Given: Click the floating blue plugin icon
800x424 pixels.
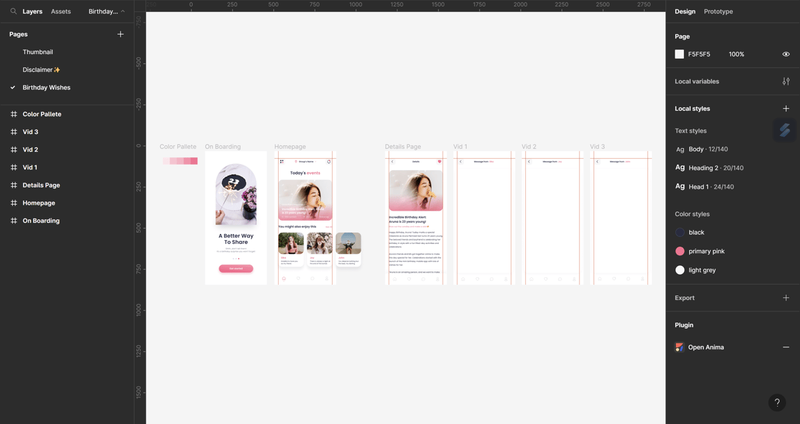Looking at the screenshot, I should coord(785,130).
